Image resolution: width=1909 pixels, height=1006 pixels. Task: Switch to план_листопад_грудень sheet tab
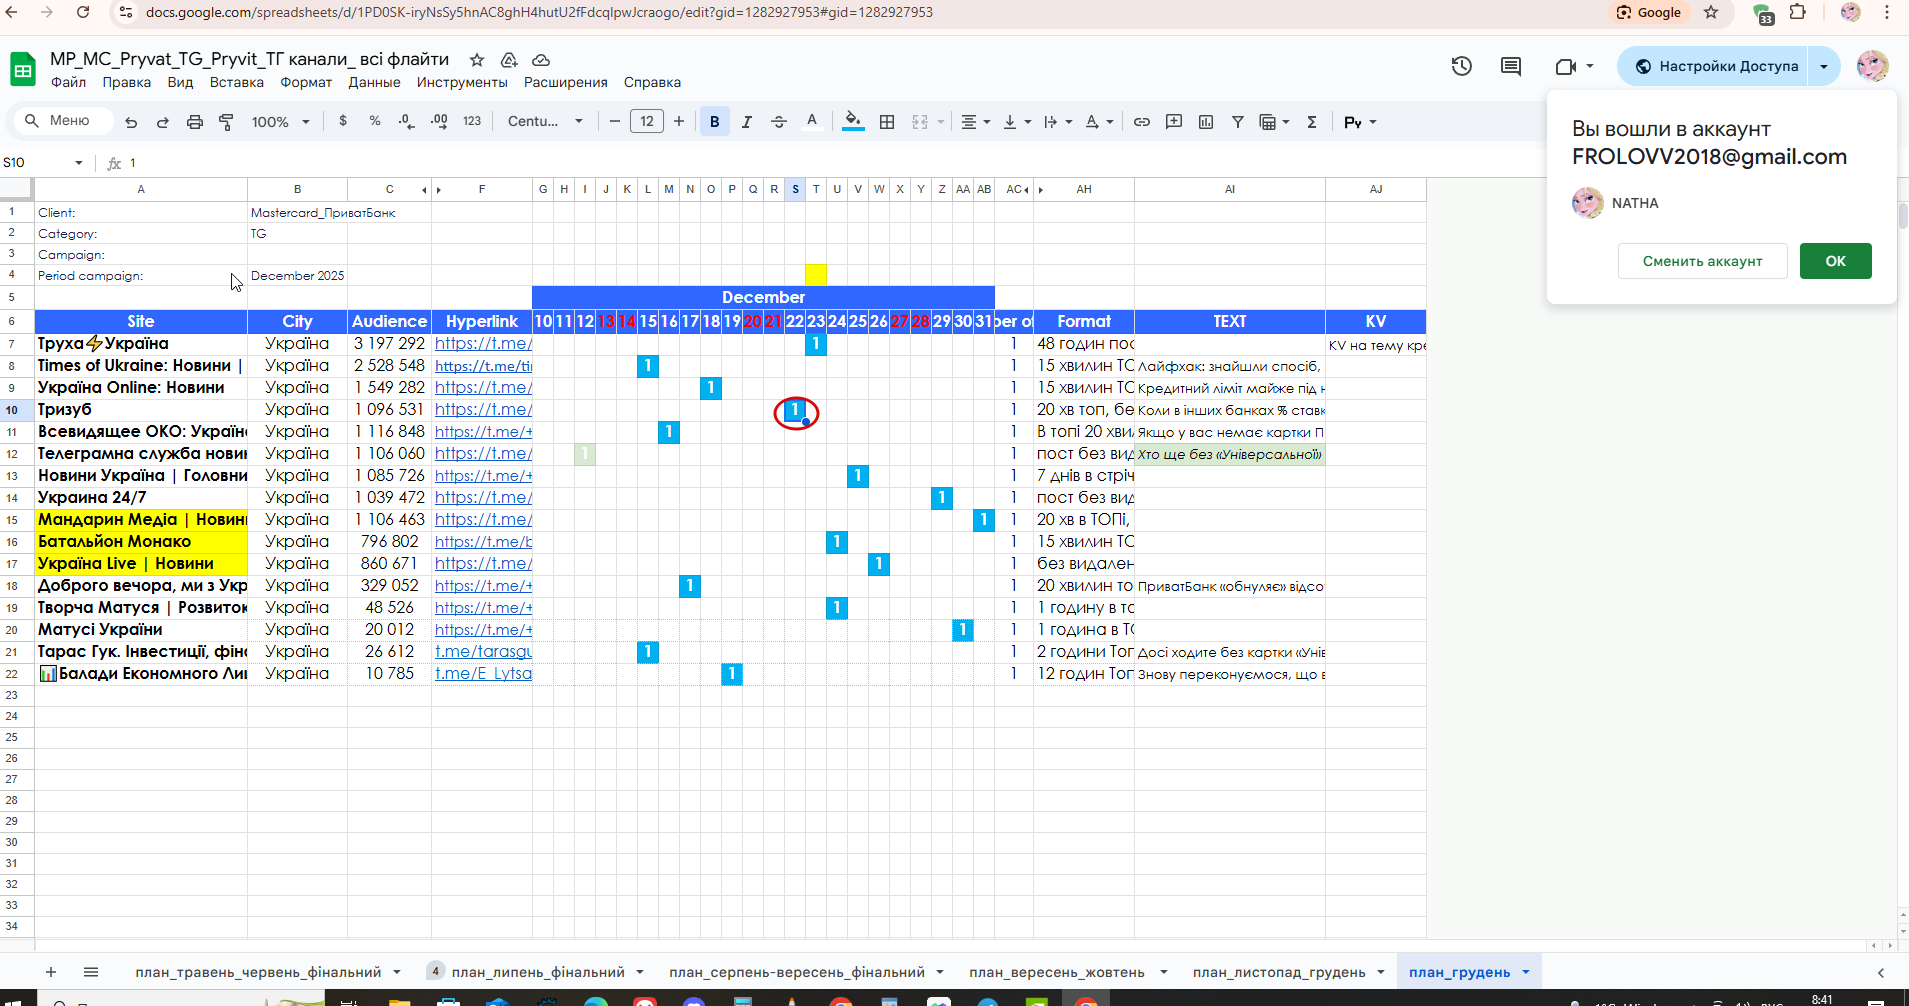click(x=1279, y=972)
